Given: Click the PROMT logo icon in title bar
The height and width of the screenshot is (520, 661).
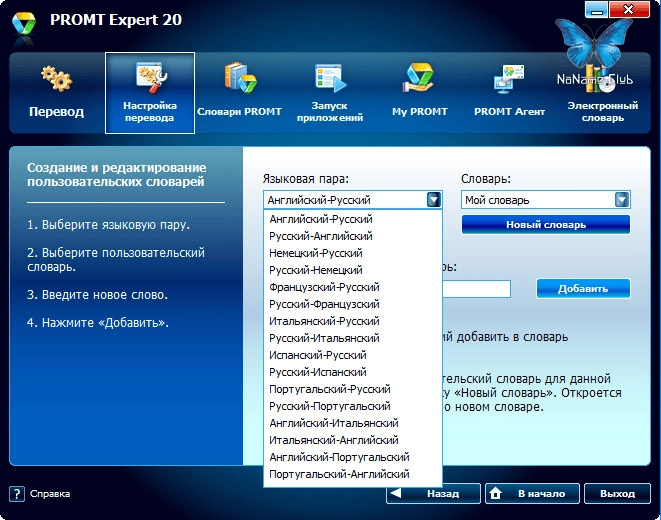Looking at the screenshot, I should (x=24, y=24).
